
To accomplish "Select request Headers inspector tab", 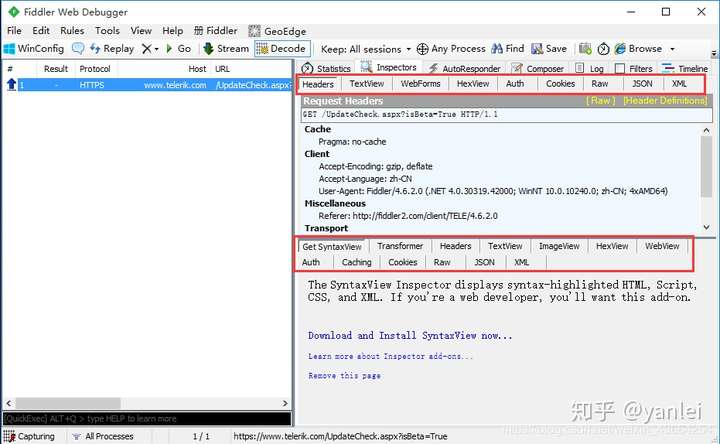I will [x=318, y=84].
